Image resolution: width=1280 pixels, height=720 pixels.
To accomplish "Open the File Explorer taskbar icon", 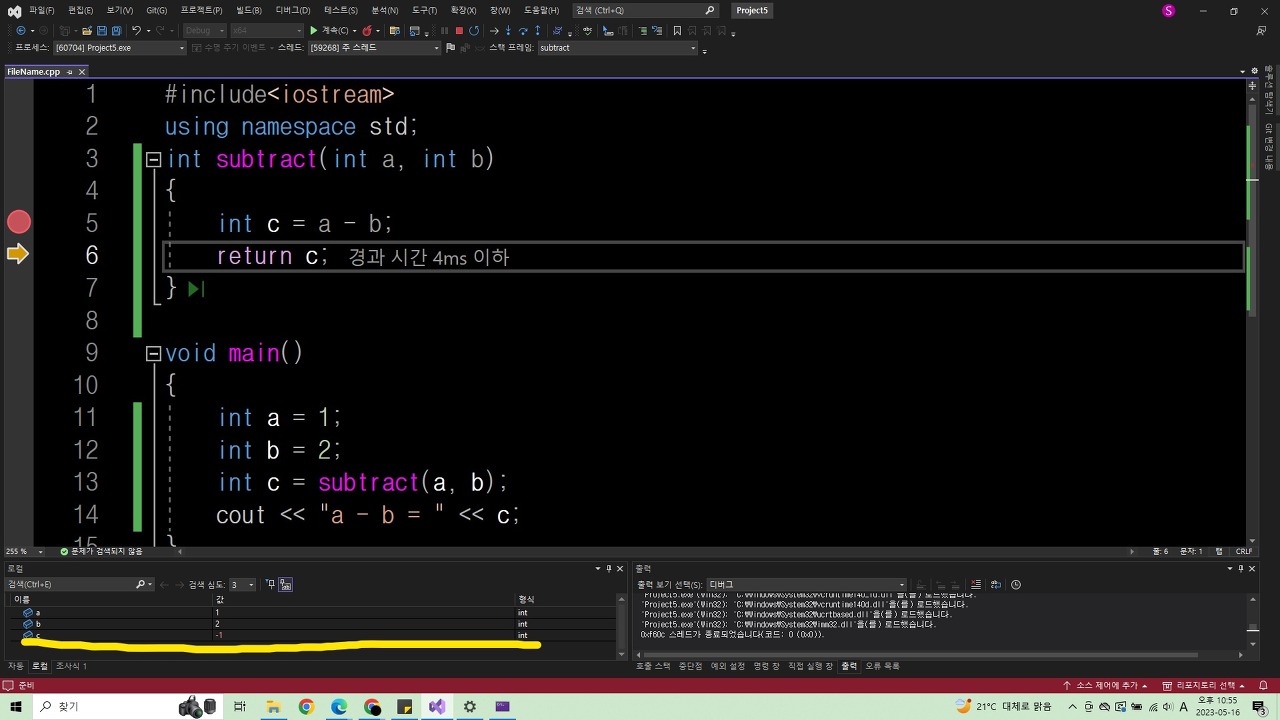I will (273, 707).
